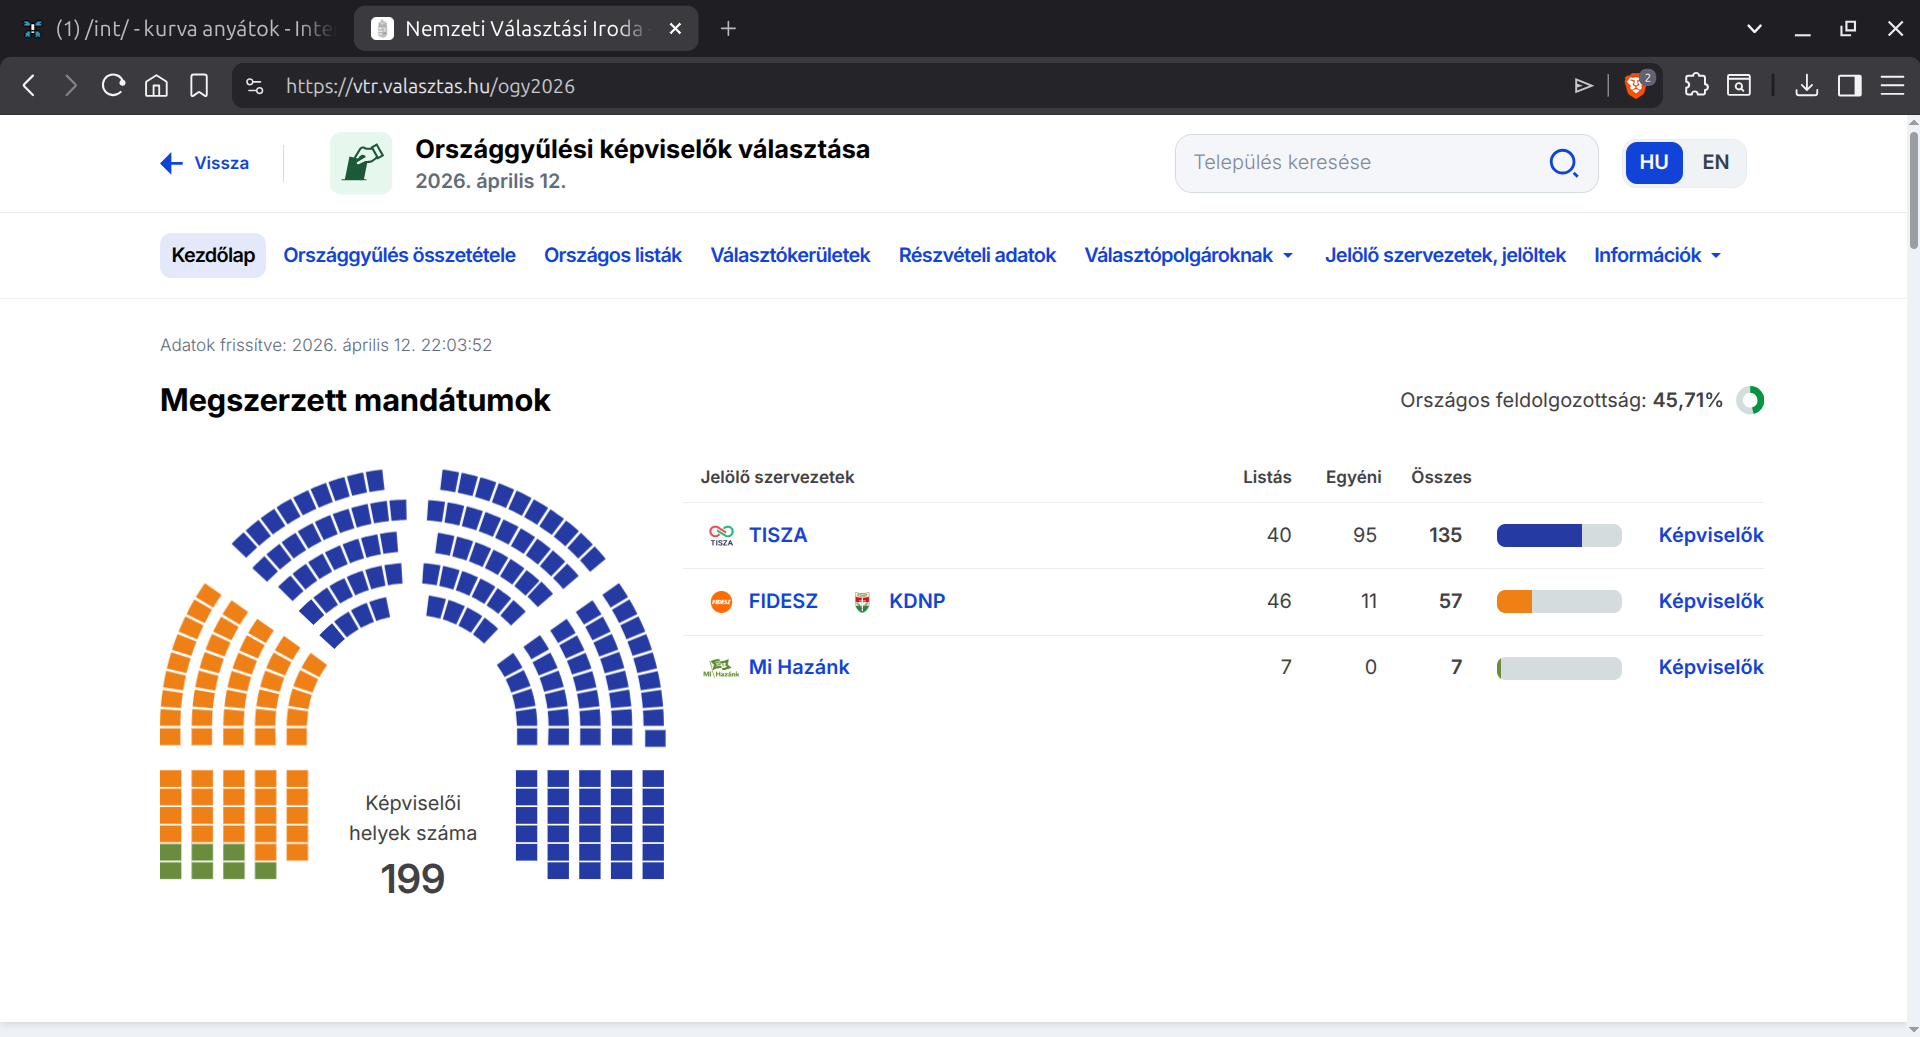Click the Összes column header
Image resolution: width=1920 pixels, height=1037 pixels.
pyautogui.click(x=1441, y=478)
